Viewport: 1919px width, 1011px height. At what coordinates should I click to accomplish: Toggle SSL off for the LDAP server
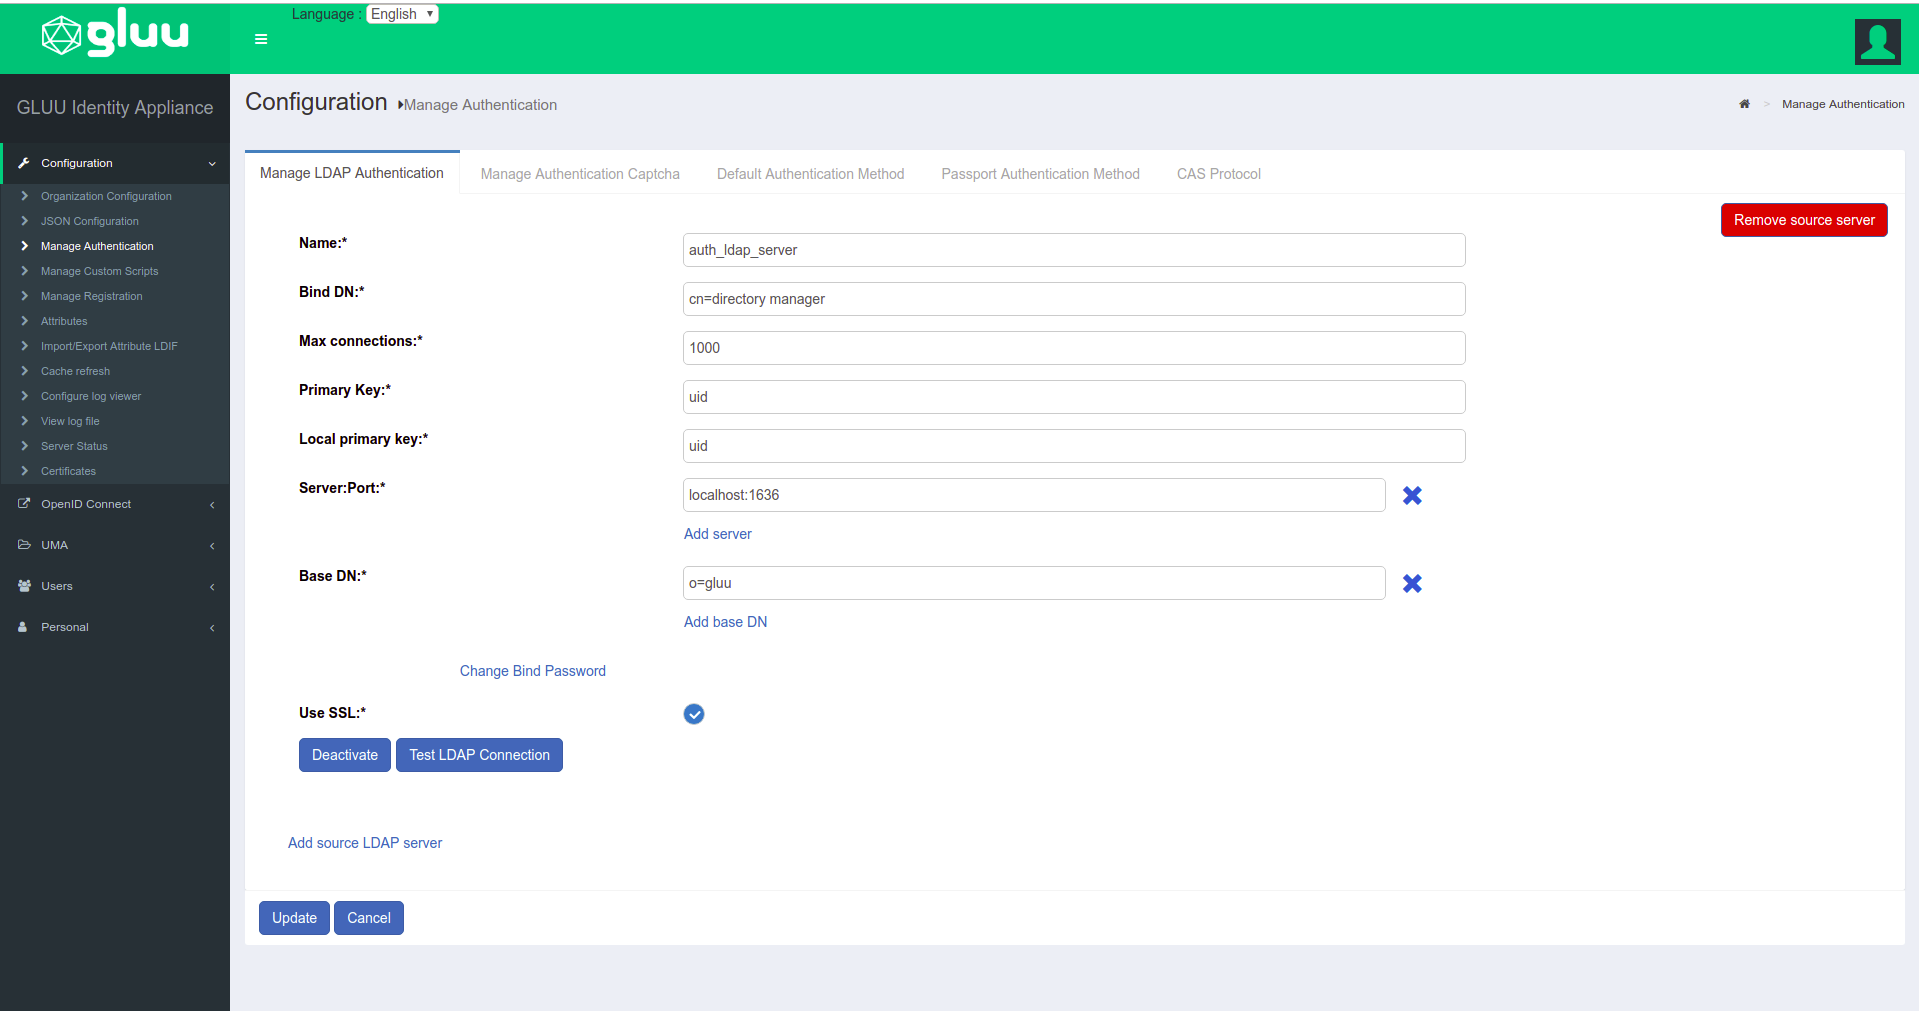pos(694,713)
